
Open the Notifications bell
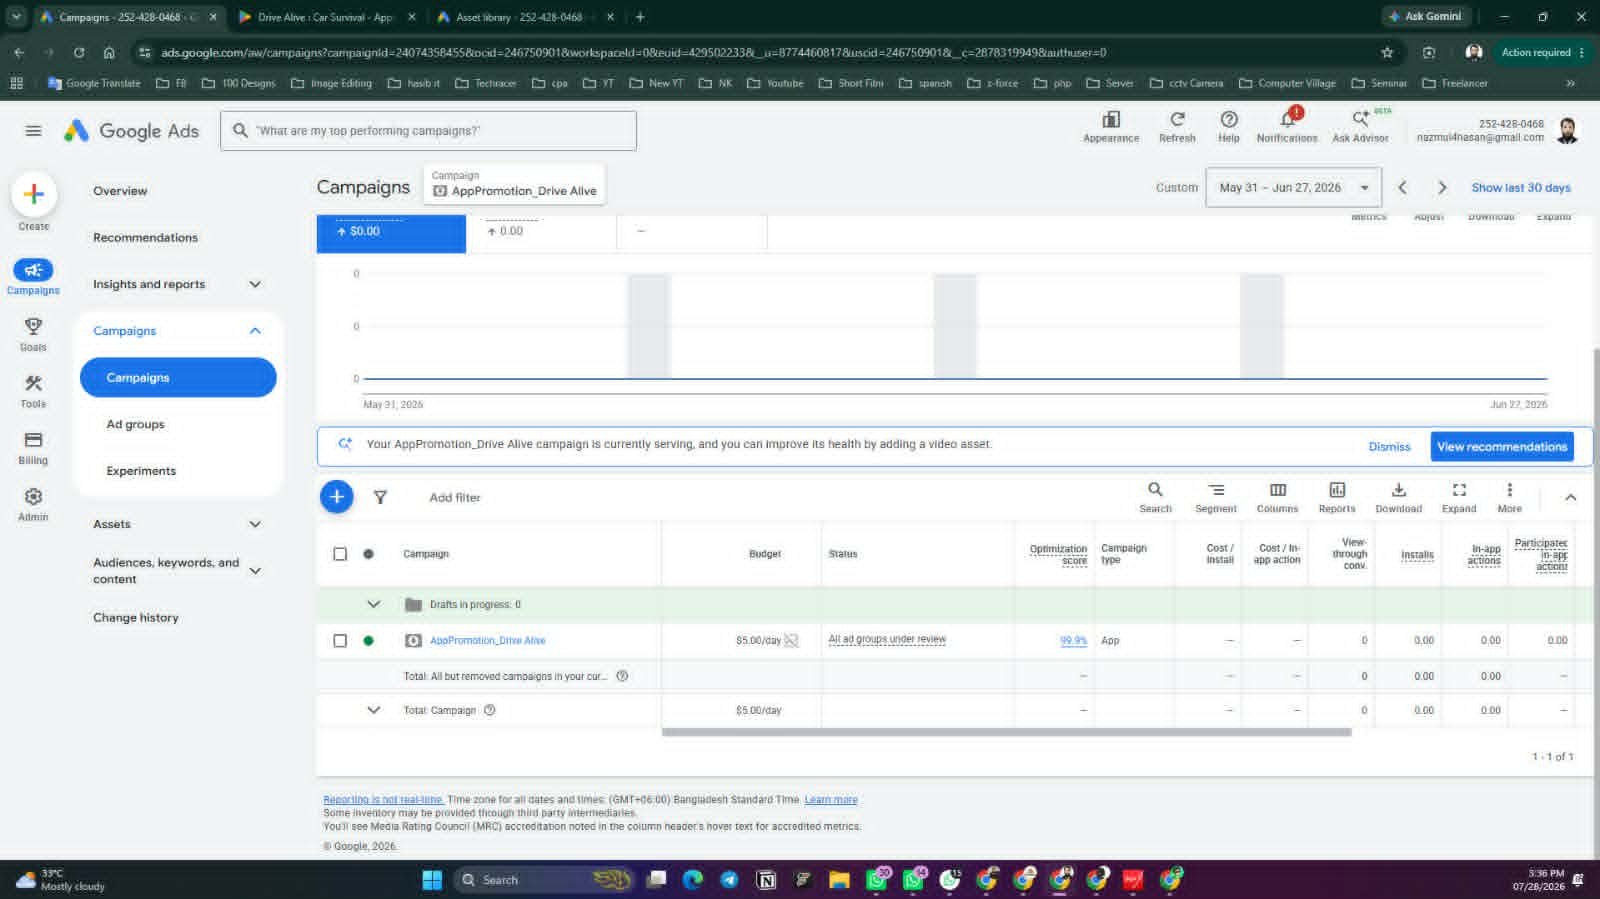(1287, 127)
